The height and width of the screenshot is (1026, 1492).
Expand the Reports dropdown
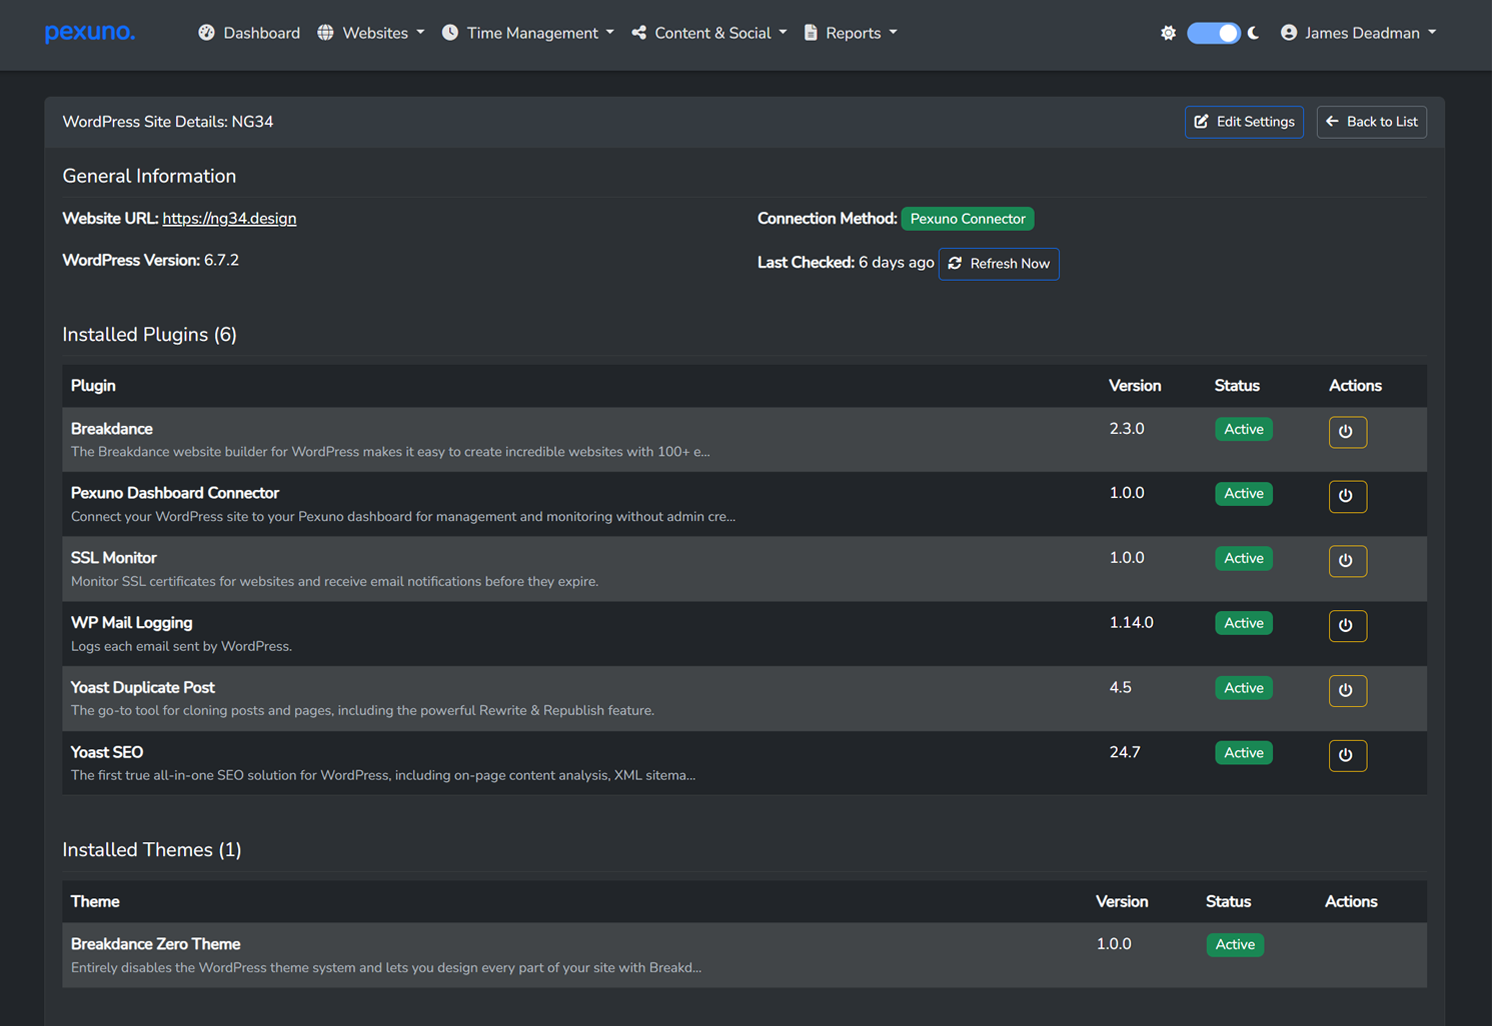point(850,33)
